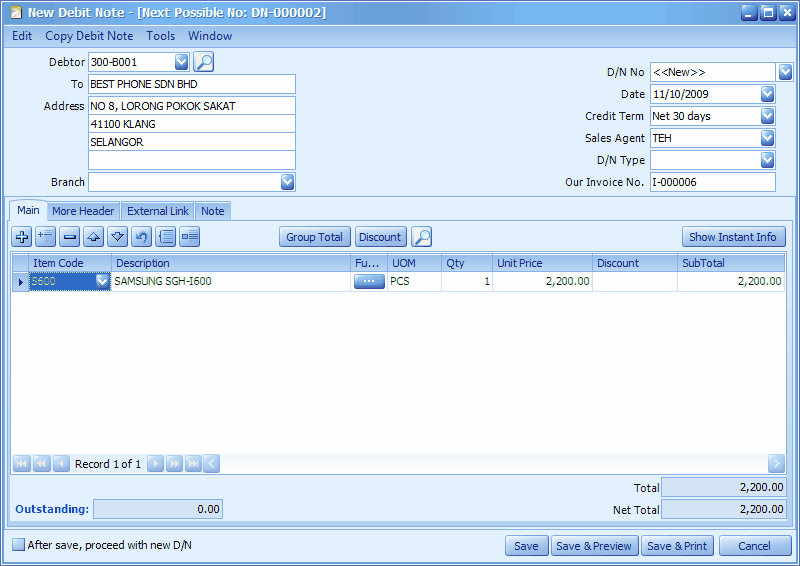800x566 pixels.
Task: Search debtor with magnifier icon
Action: 204,62
